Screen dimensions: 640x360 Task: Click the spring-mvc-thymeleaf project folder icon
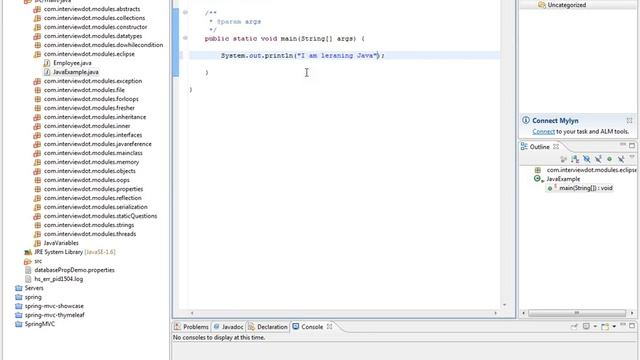pyautogui.click(x=18, y=315)
